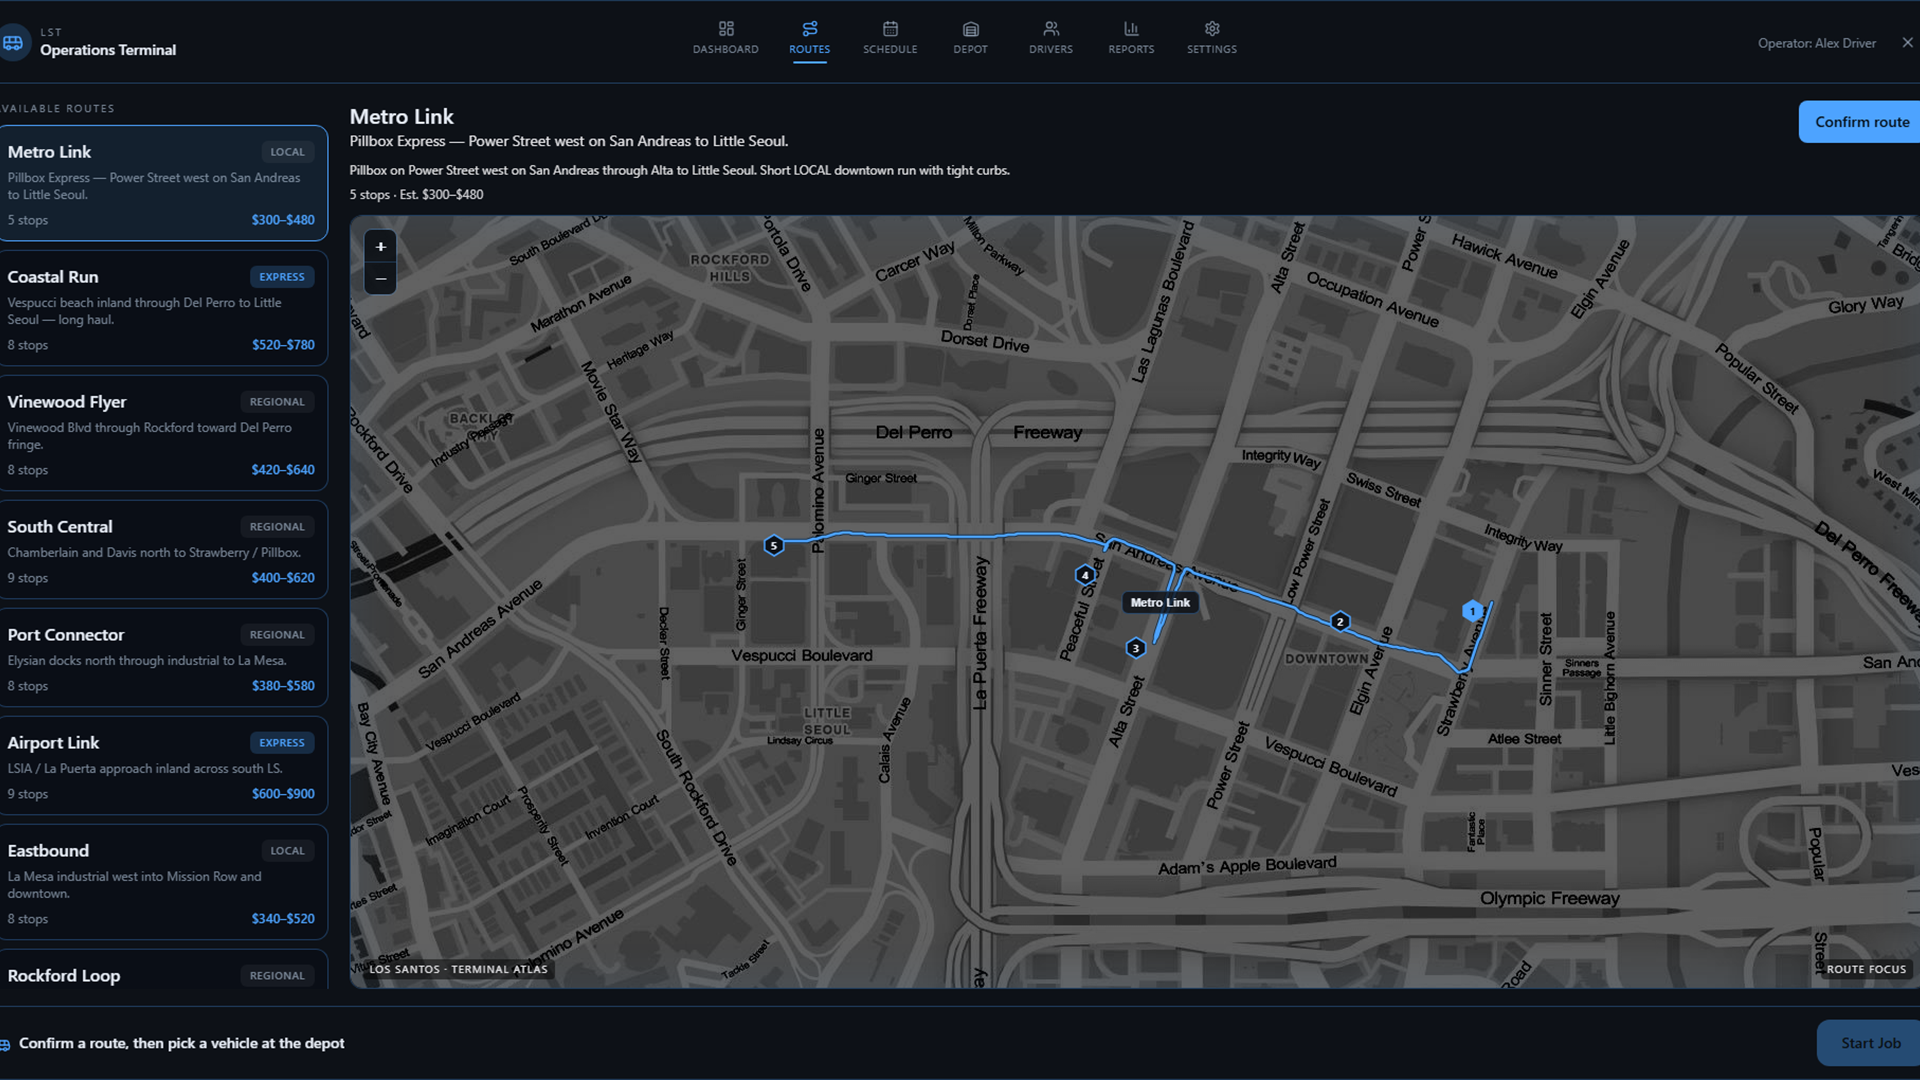The height and width of the screenshot is (1080, 1920).
Task: Select the Coastal Run express route
Action: tap(163, 309)
